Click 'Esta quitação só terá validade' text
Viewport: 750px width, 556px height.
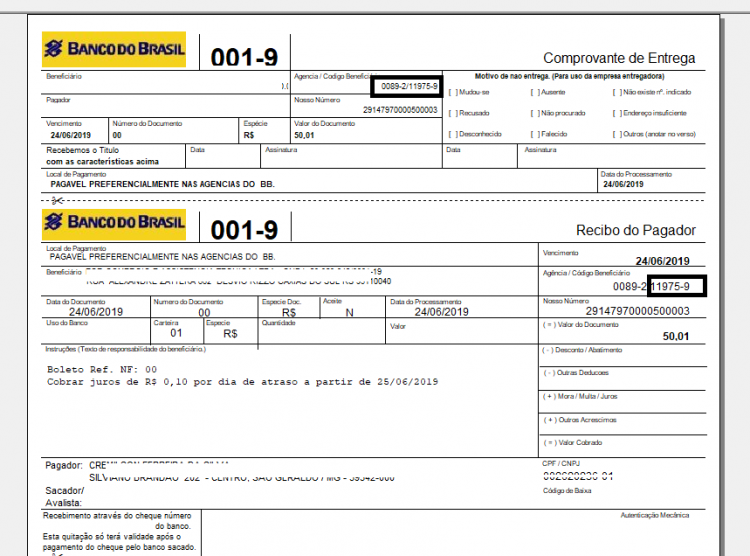click(112, 537)
